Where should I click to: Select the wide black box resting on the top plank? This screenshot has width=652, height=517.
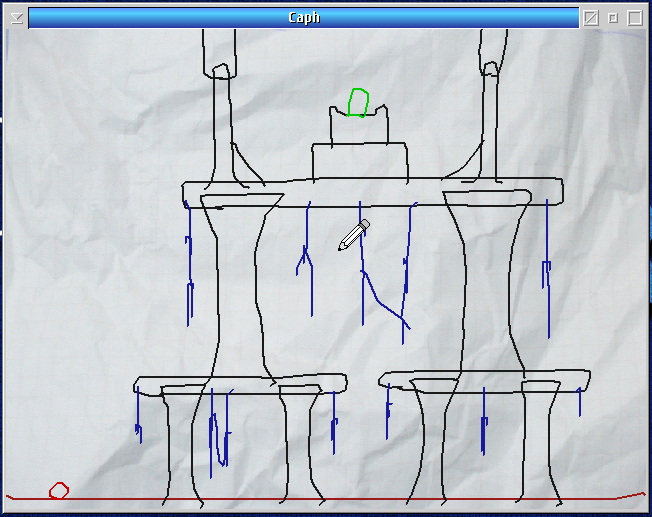click(x=359, y=162)
